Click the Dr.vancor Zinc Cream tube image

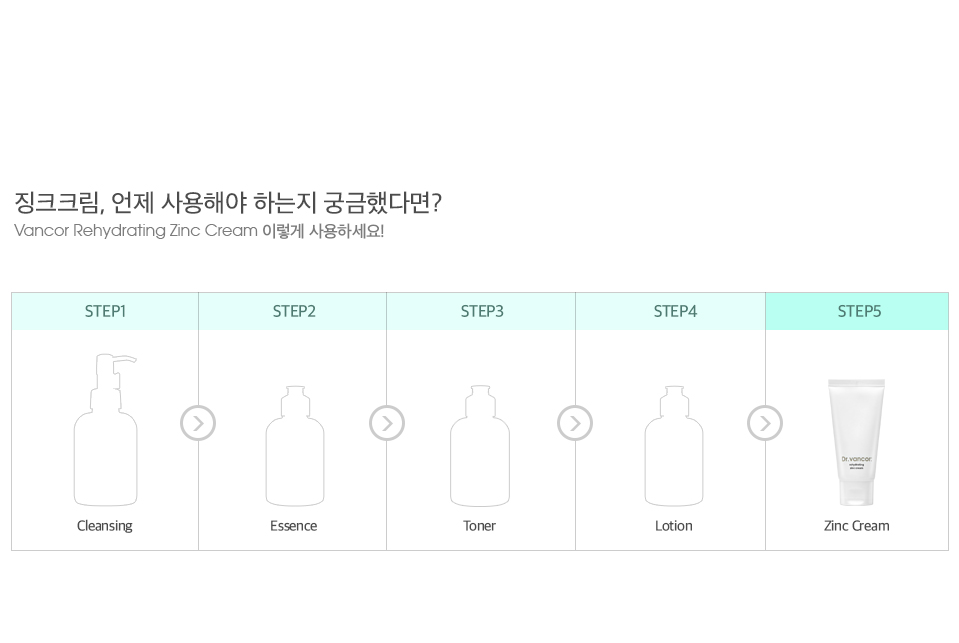(856, 442)
